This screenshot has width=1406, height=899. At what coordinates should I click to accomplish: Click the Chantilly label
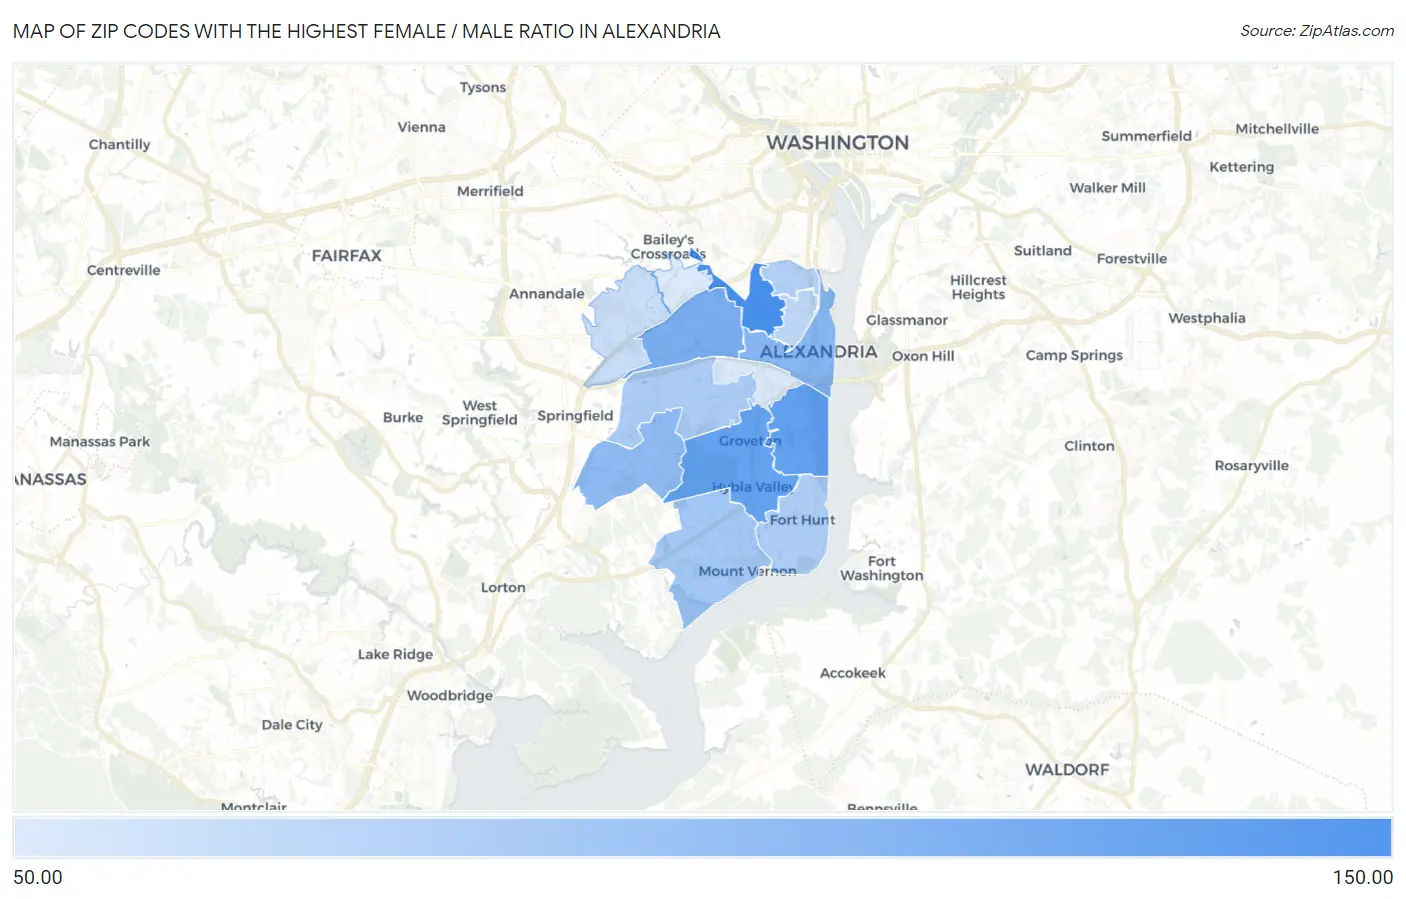[x=119, y=144]
